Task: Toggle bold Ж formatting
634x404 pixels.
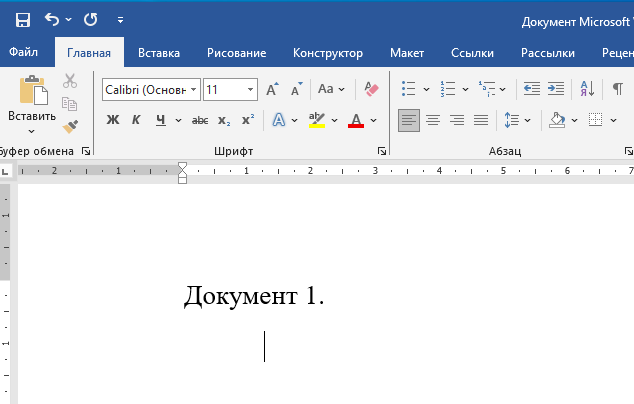Action: tap(113, 120)
